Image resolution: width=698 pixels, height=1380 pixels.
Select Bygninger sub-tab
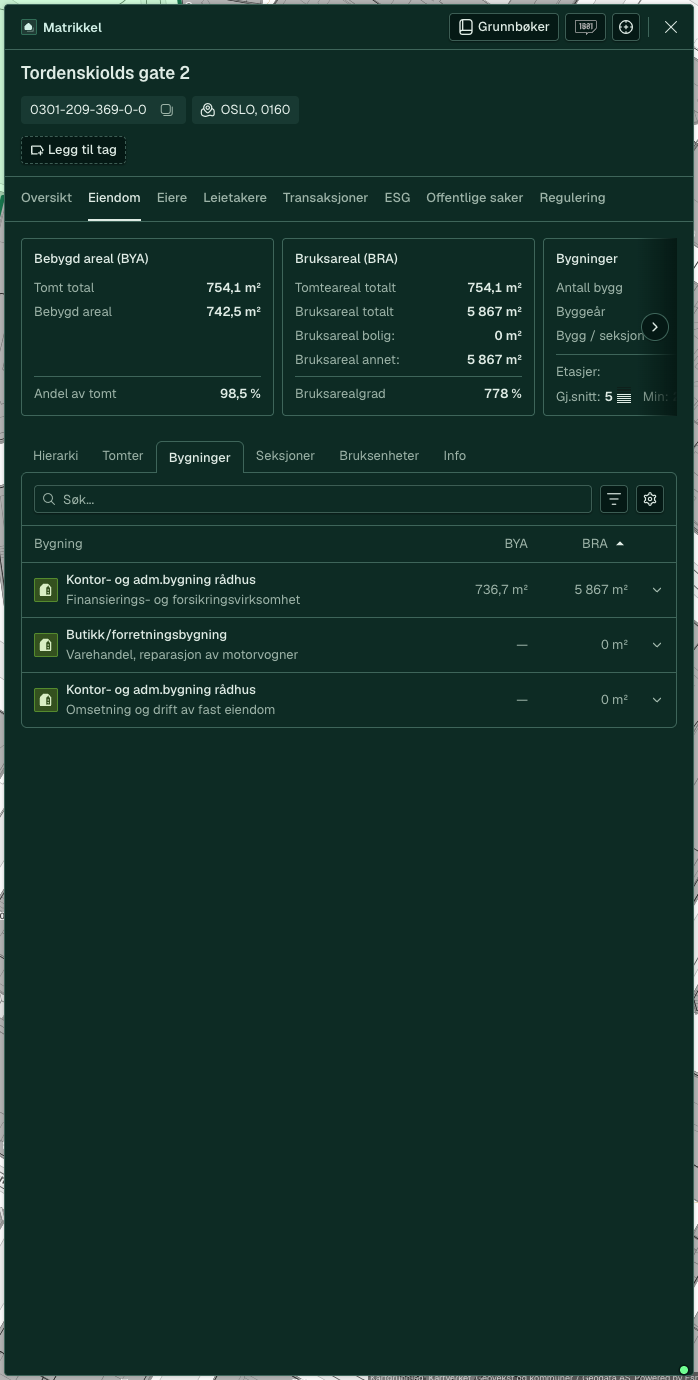(x=199, y=457)
